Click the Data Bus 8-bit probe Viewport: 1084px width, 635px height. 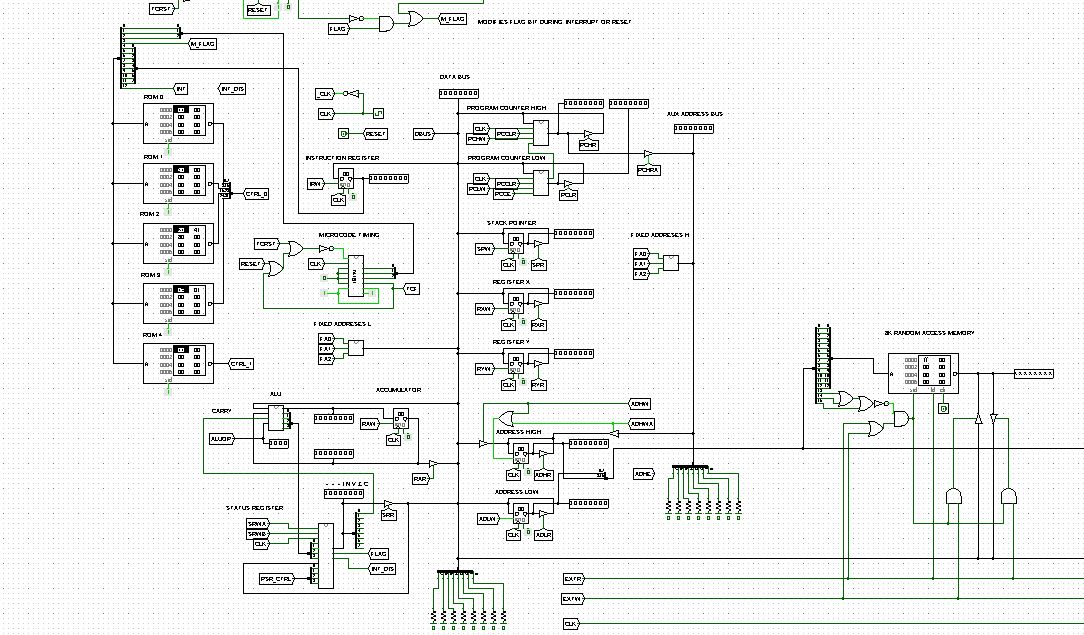point(458,94)
